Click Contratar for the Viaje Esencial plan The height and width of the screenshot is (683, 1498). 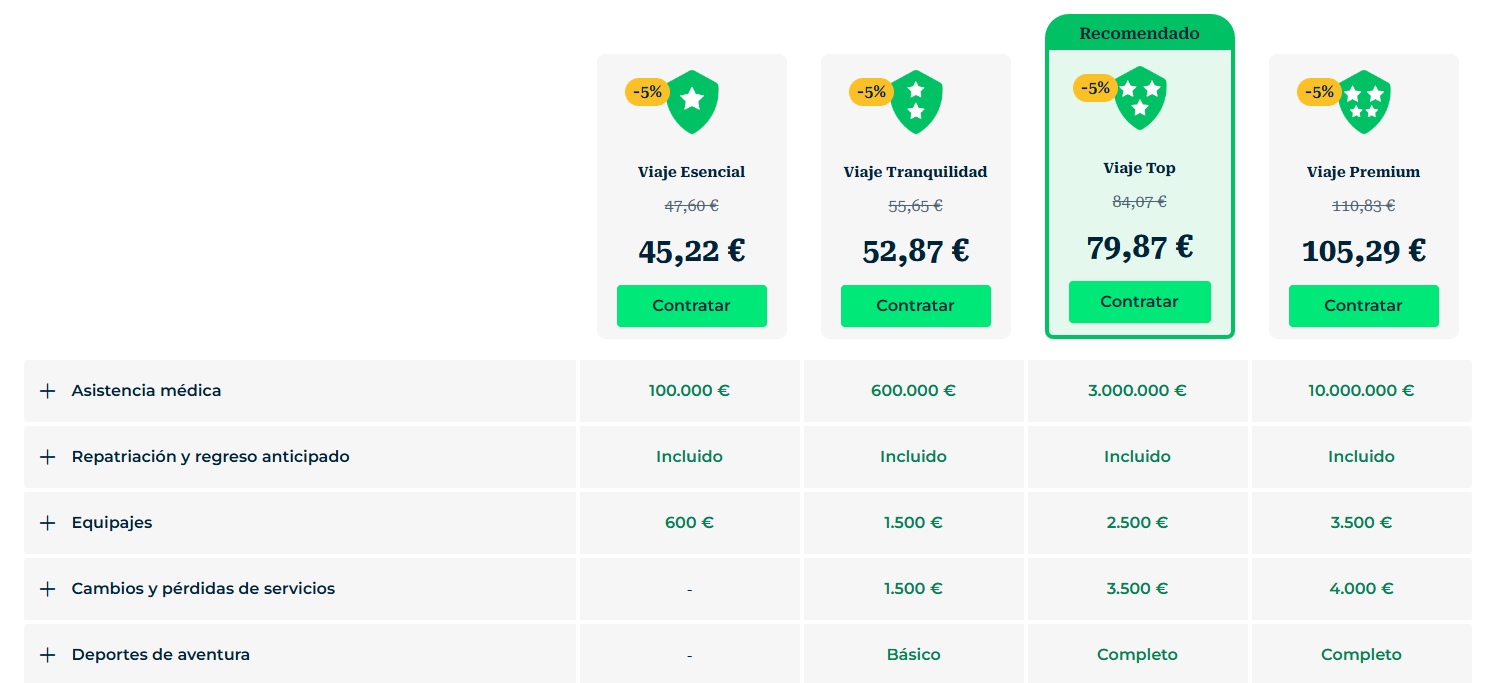coord(692,306)
